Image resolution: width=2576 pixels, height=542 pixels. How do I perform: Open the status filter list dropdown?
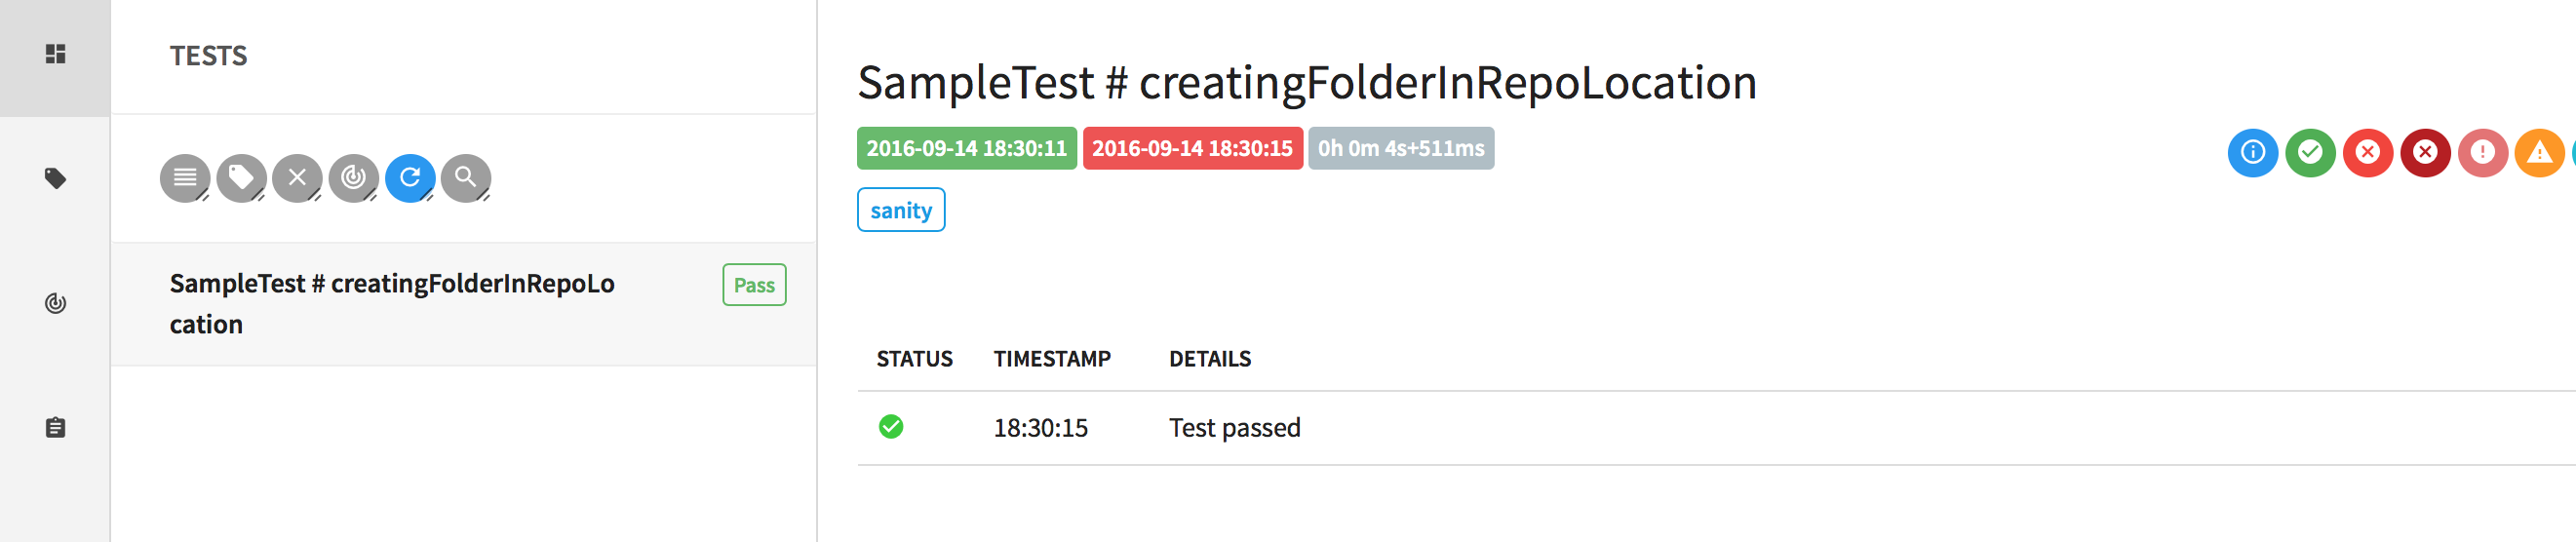(185, 178)
